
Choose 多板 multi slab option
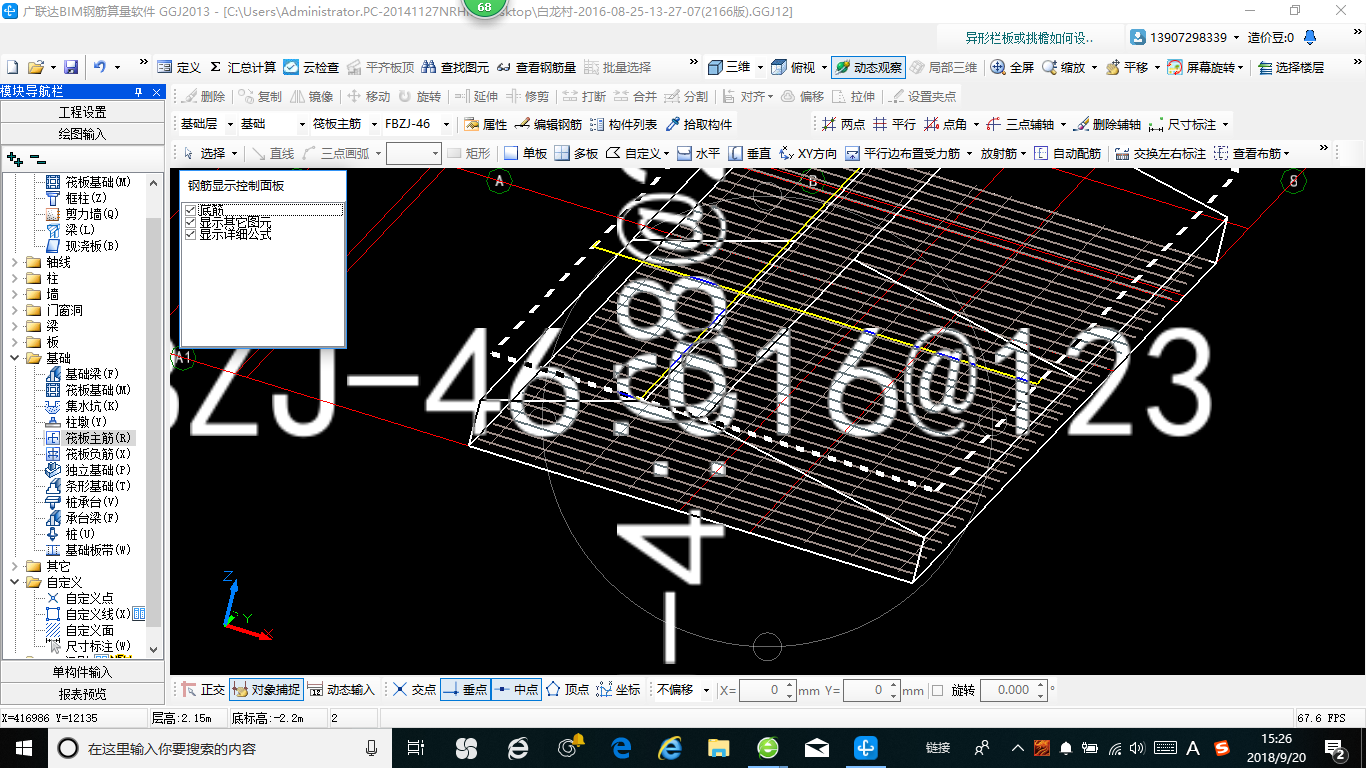(576, 153)
